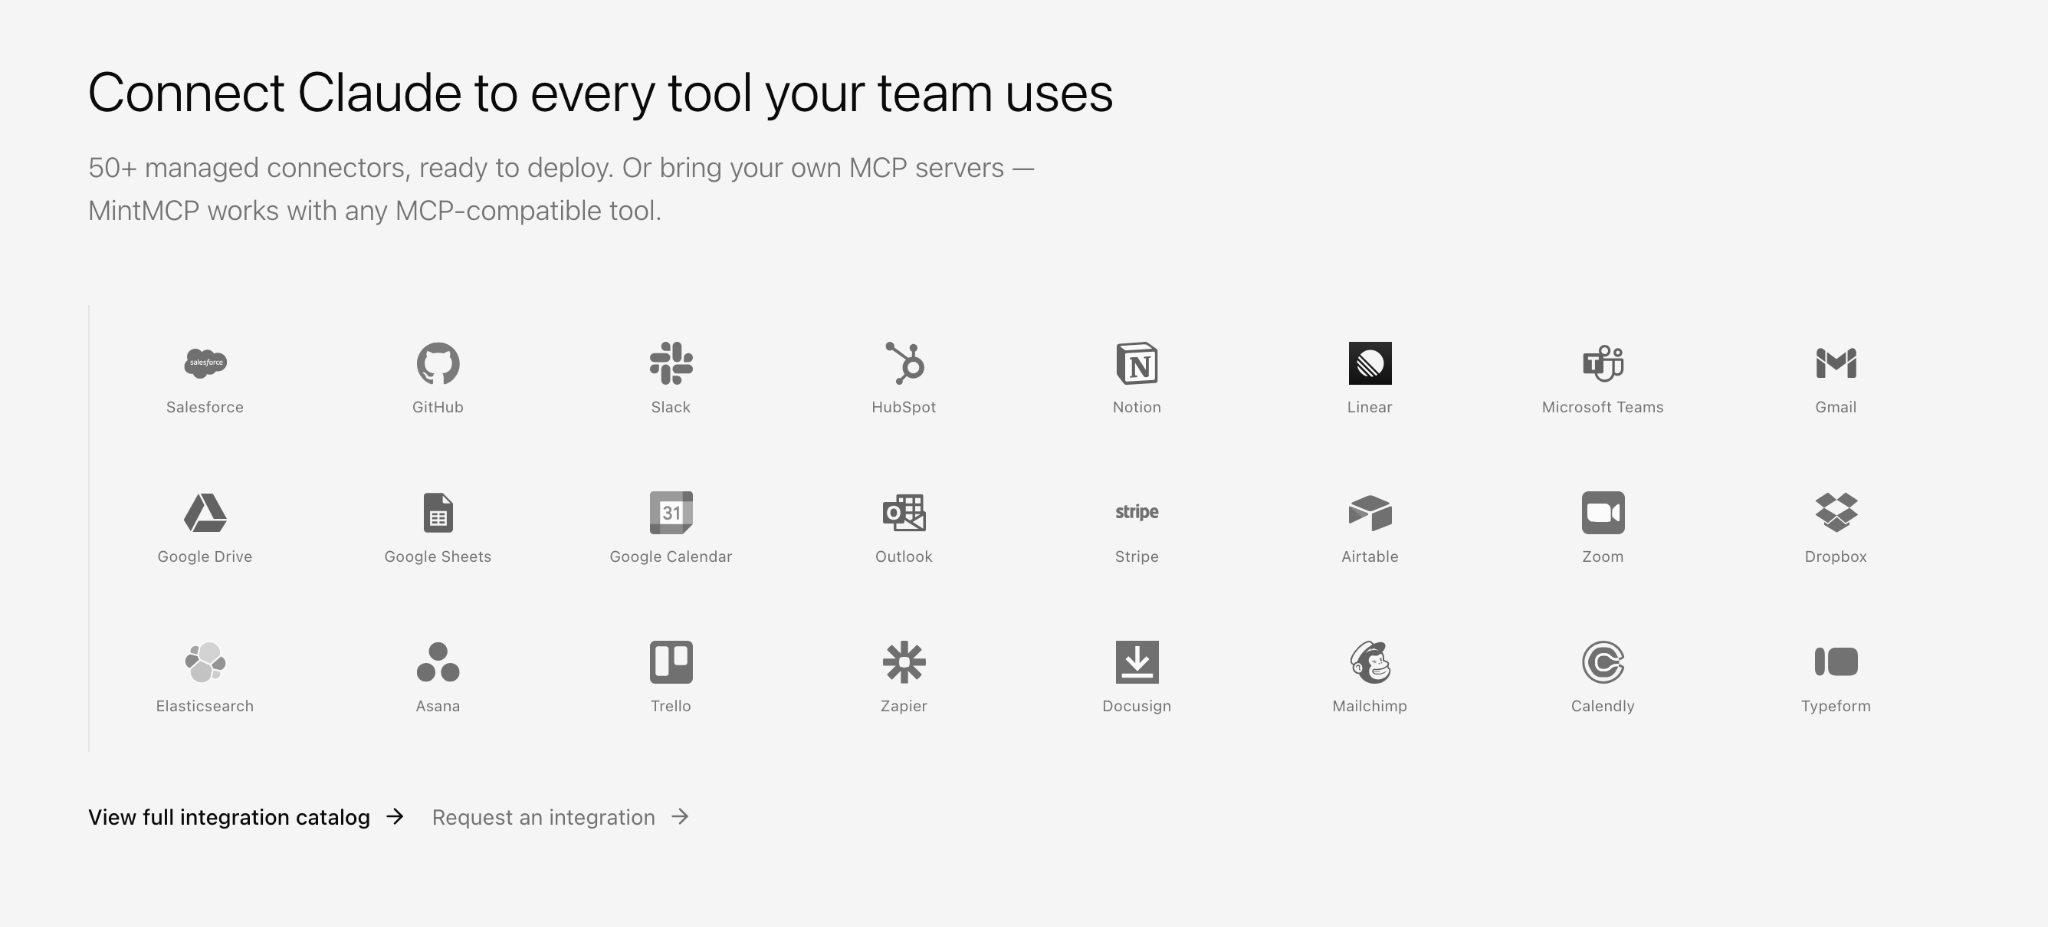The image size is (2048, 927).
Task: Select the Typeform icon
Action: coord(1836,662)
